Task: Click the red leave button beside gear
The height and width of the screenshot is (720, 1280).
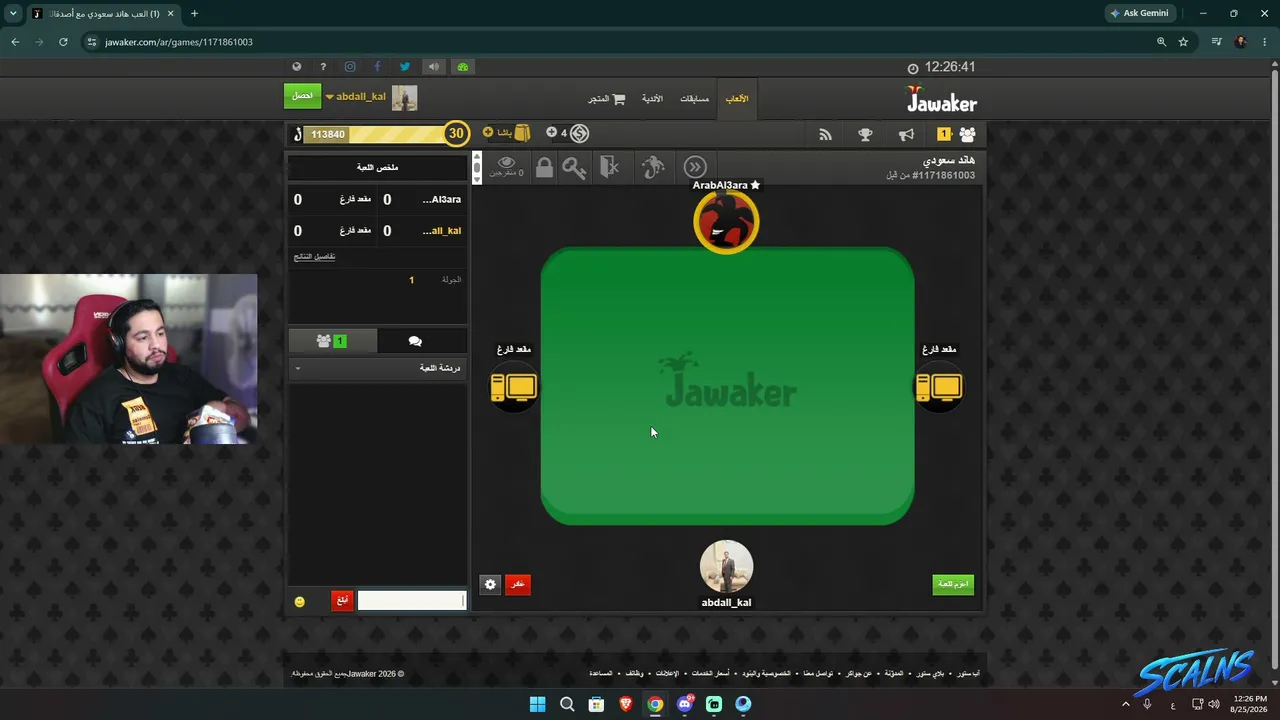Action: (x=517, y=584)
